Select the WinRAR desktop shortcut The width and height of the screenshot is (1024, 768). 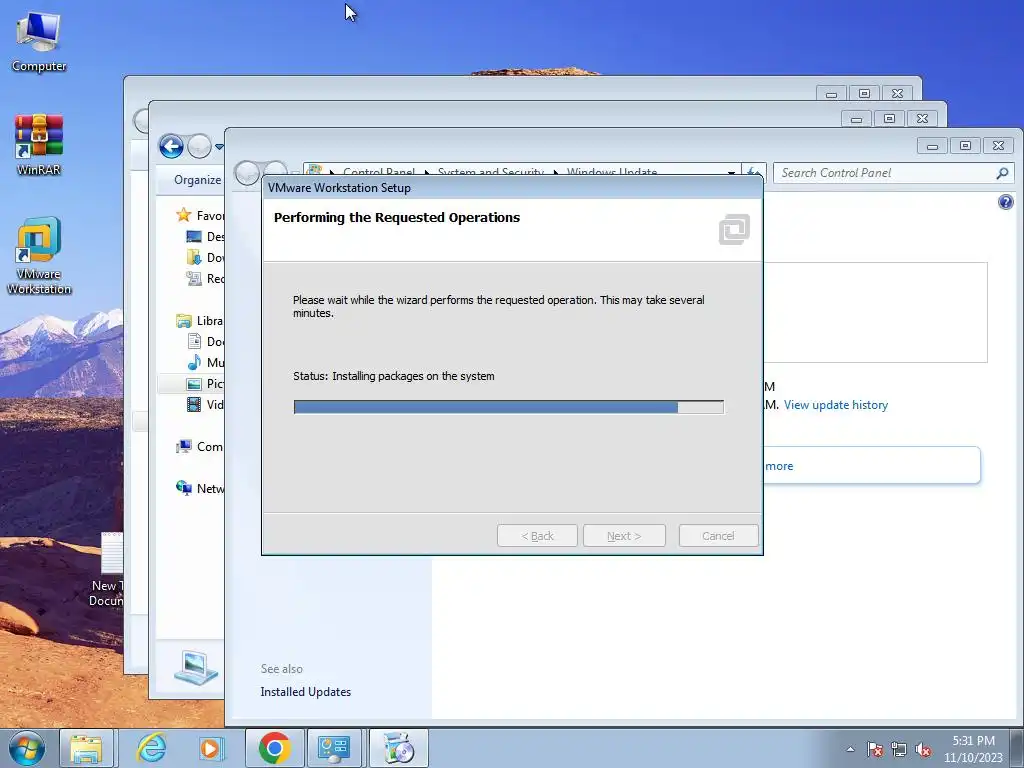click(x=39, y=145)
